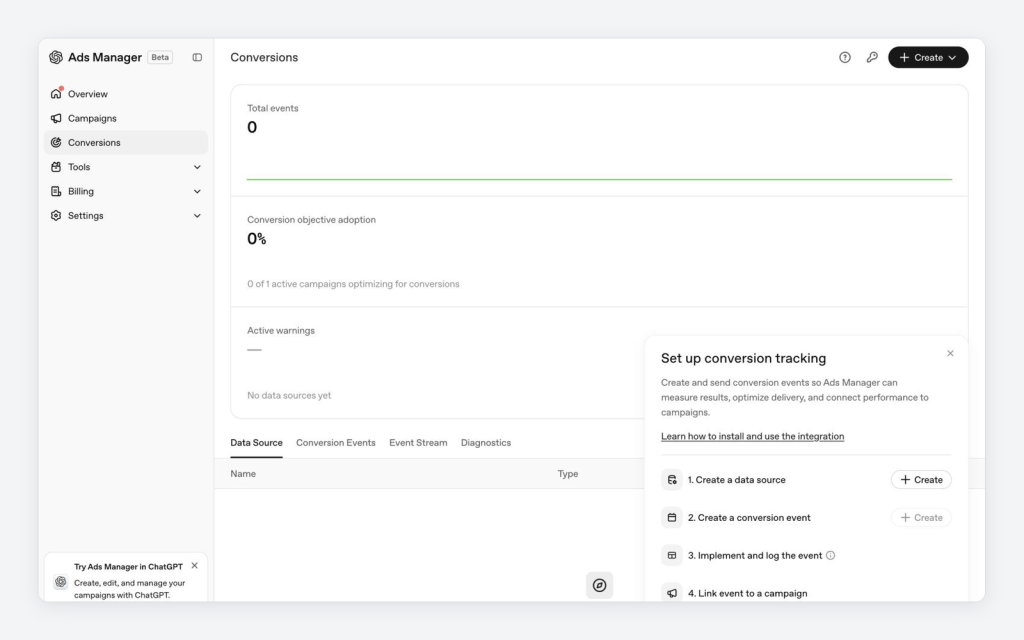Collapse the sidebar with the panel toggle icon
This screenshot has height=640, width=1024.
[197, 57]
